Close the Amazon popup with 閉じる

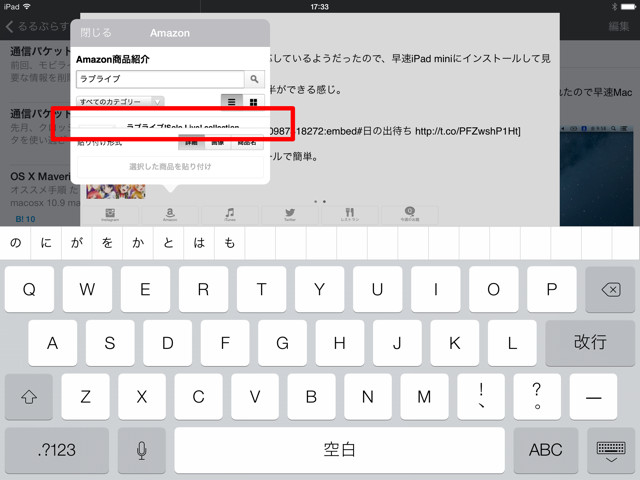[x=96, y=33]
